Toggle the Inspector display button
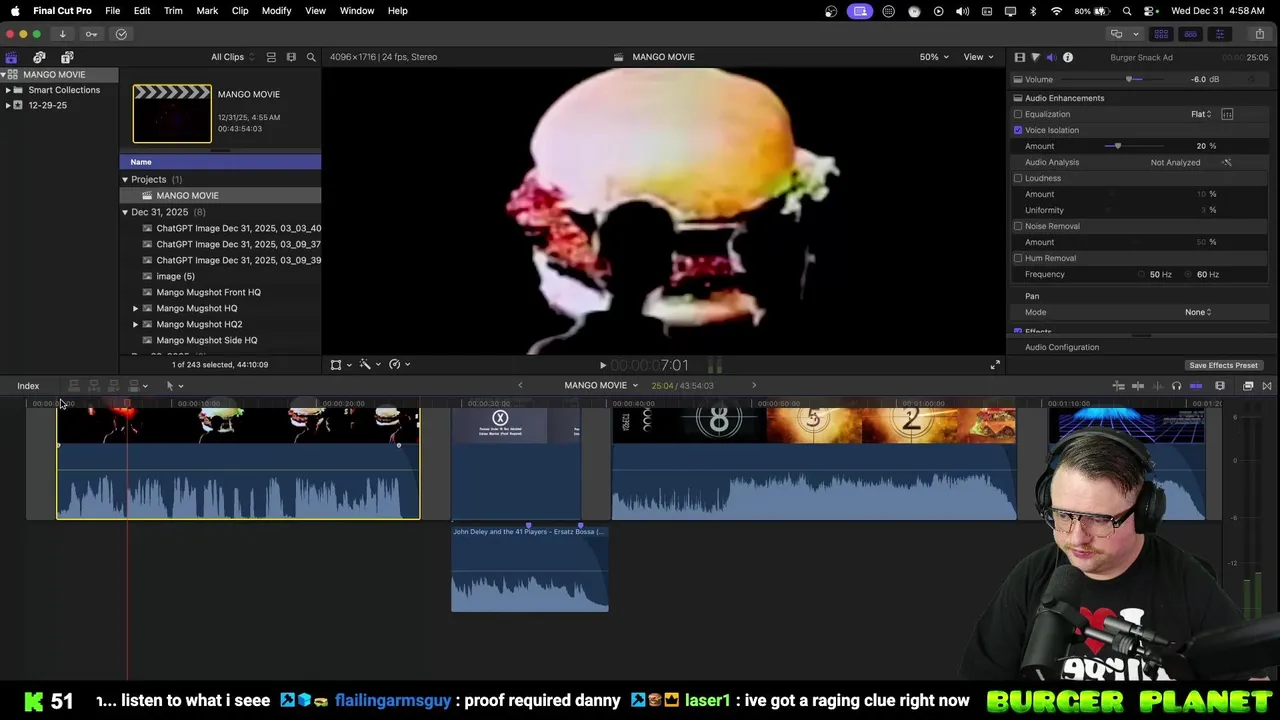The height and width of the screenshot is (720, 1280). [x=1219, y=34]
